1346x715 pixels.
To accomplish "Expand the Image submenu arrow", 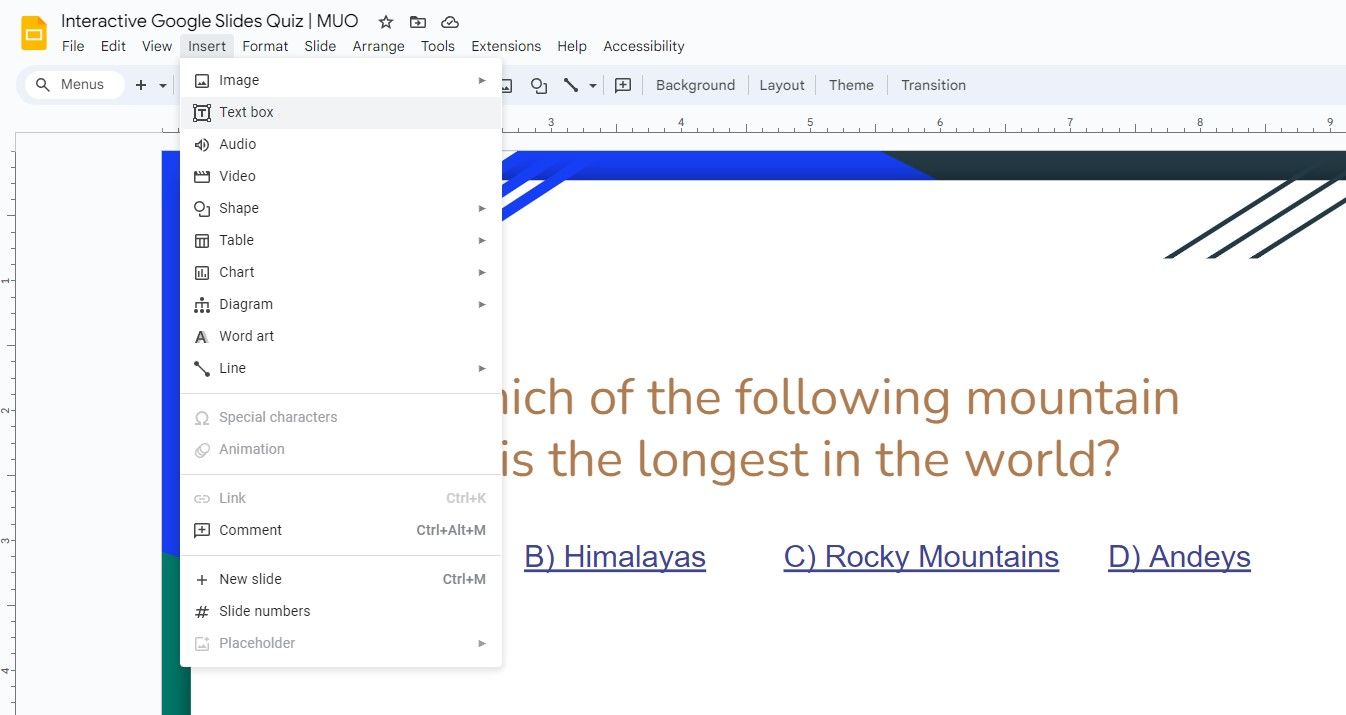I will [x=482, y=80].
